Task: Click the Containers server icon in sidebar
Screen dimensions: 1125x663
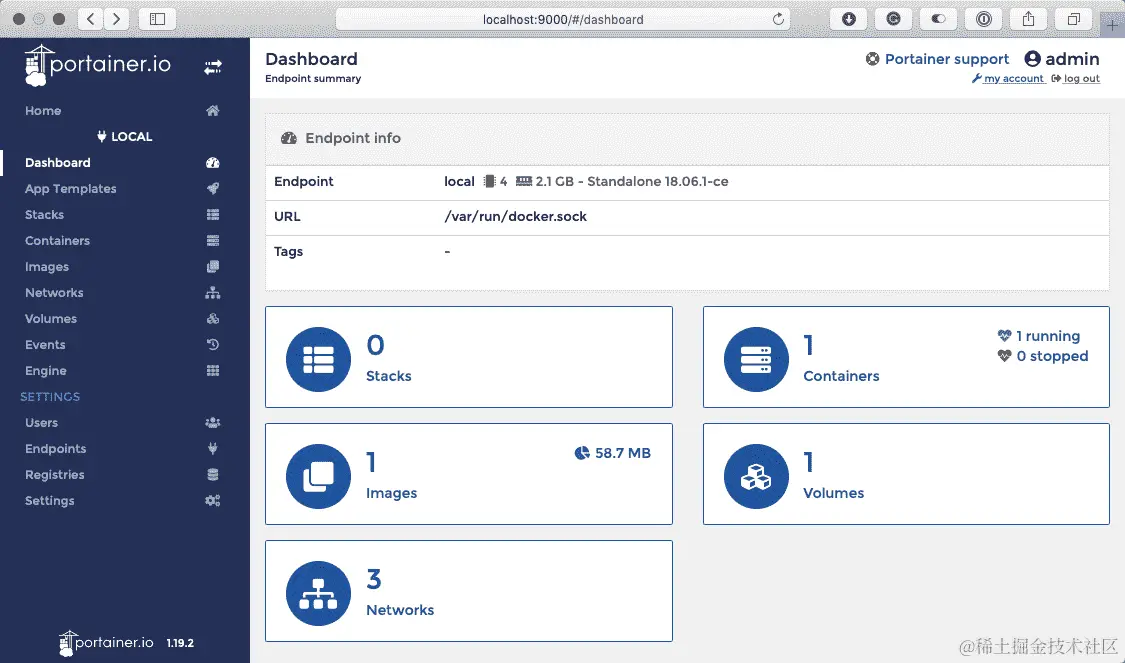Action: (x=212, y=240)
